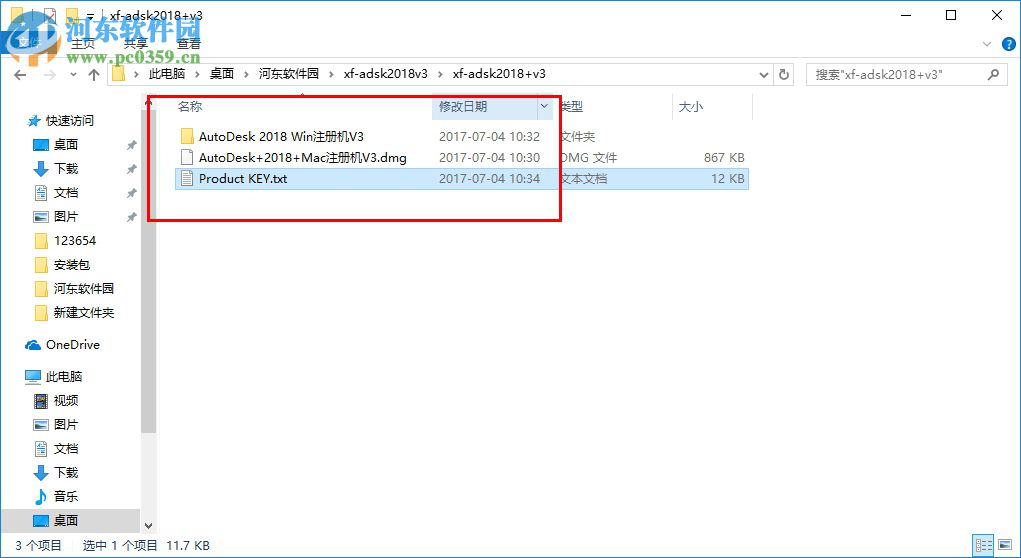Image resolution: width=1021 pixels, height=558 pixels.
Task: Go up one folder level
Action: click(x=94, y=75)
